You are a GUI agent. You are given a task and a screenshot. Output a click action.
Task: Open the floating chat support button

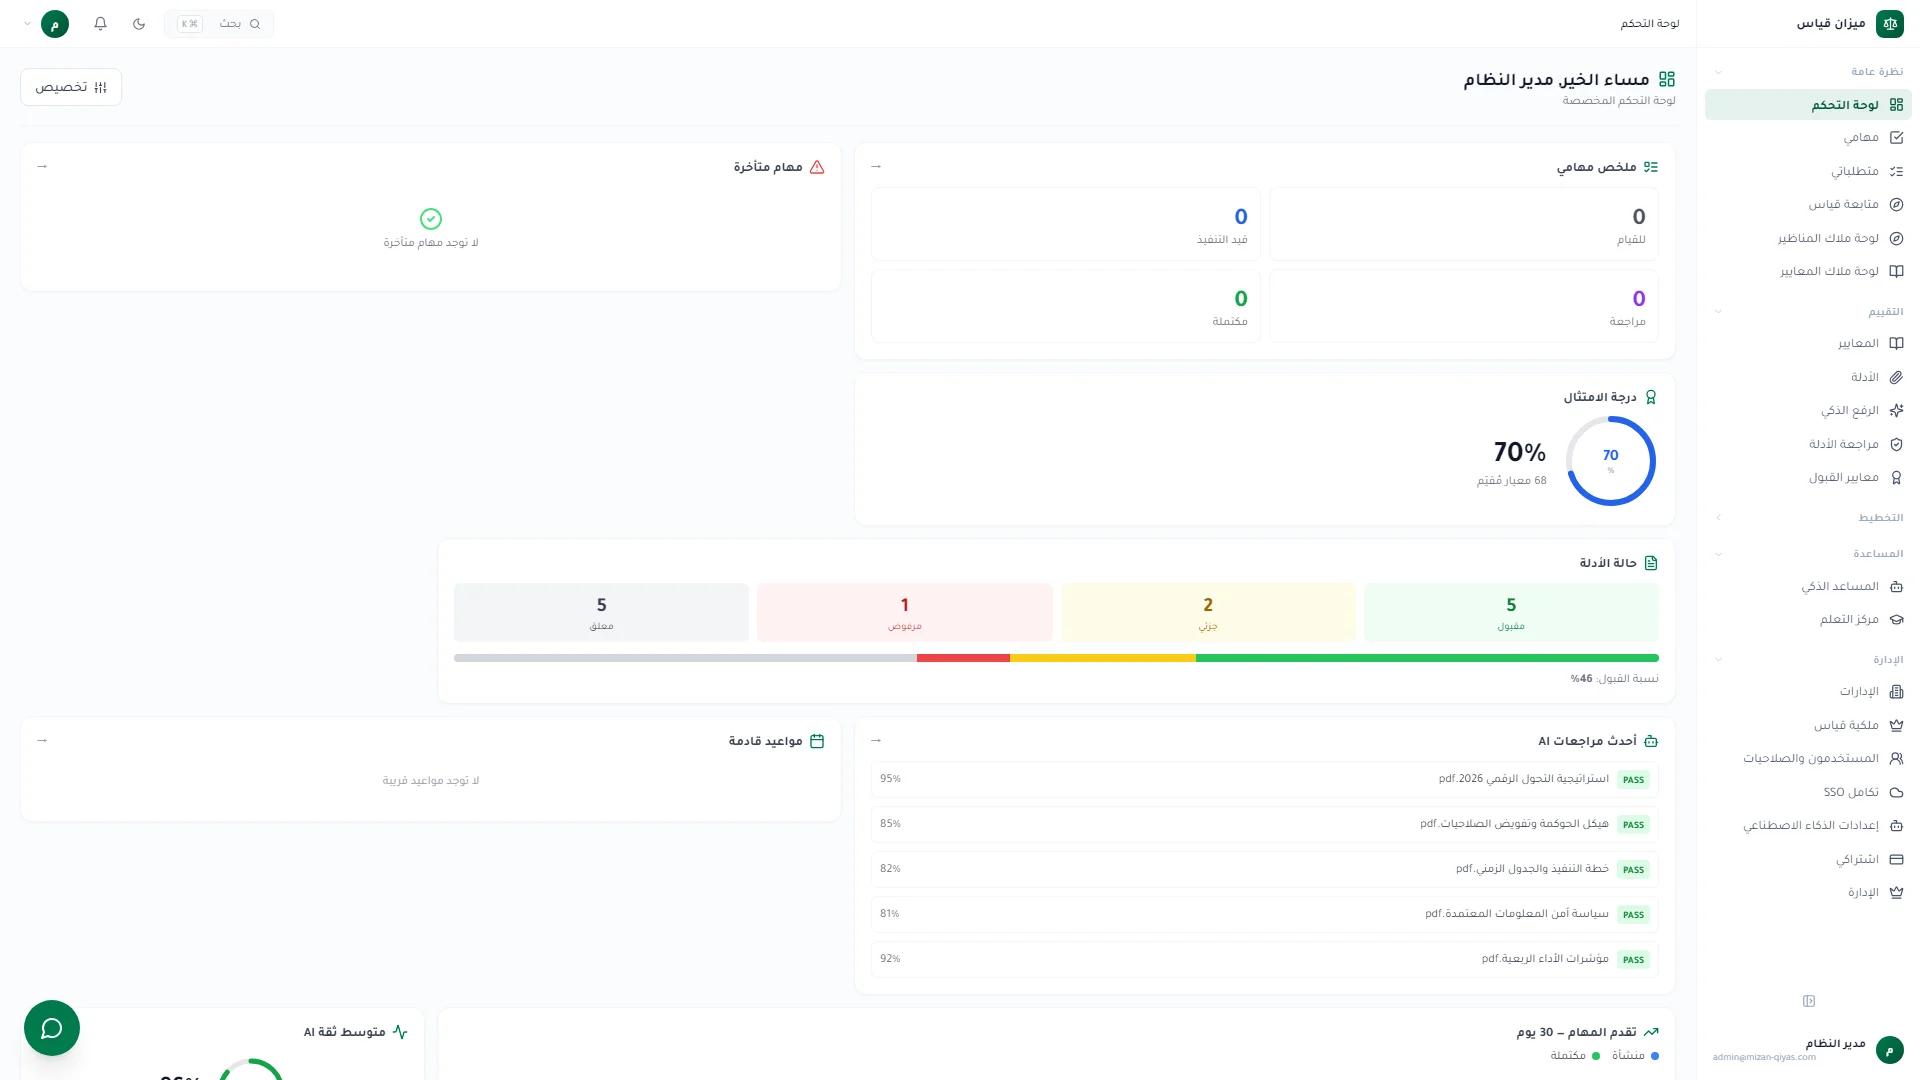coord(52,1028)
